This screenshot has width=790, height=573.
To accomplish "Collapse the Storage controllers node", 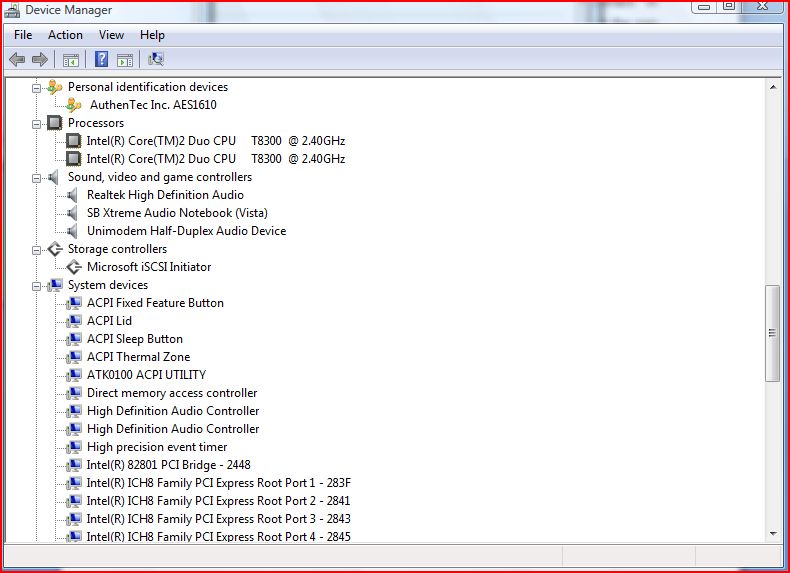I will point(36,250).
